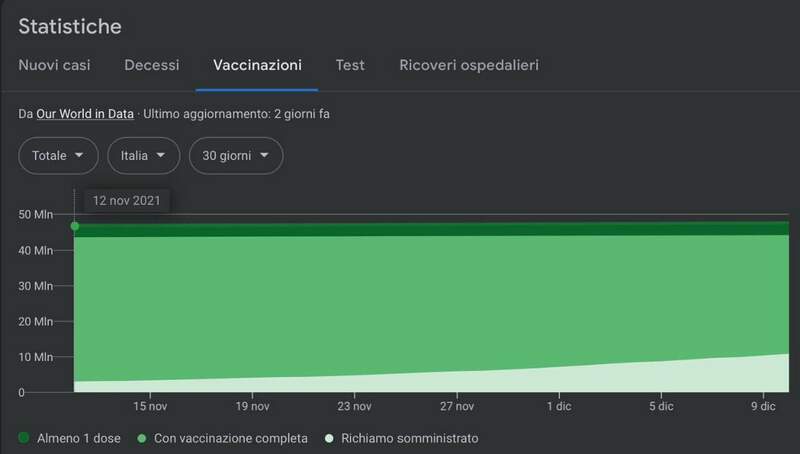Expand the Totale dropdown
The image size is (800, 454).
coord(58,156)
